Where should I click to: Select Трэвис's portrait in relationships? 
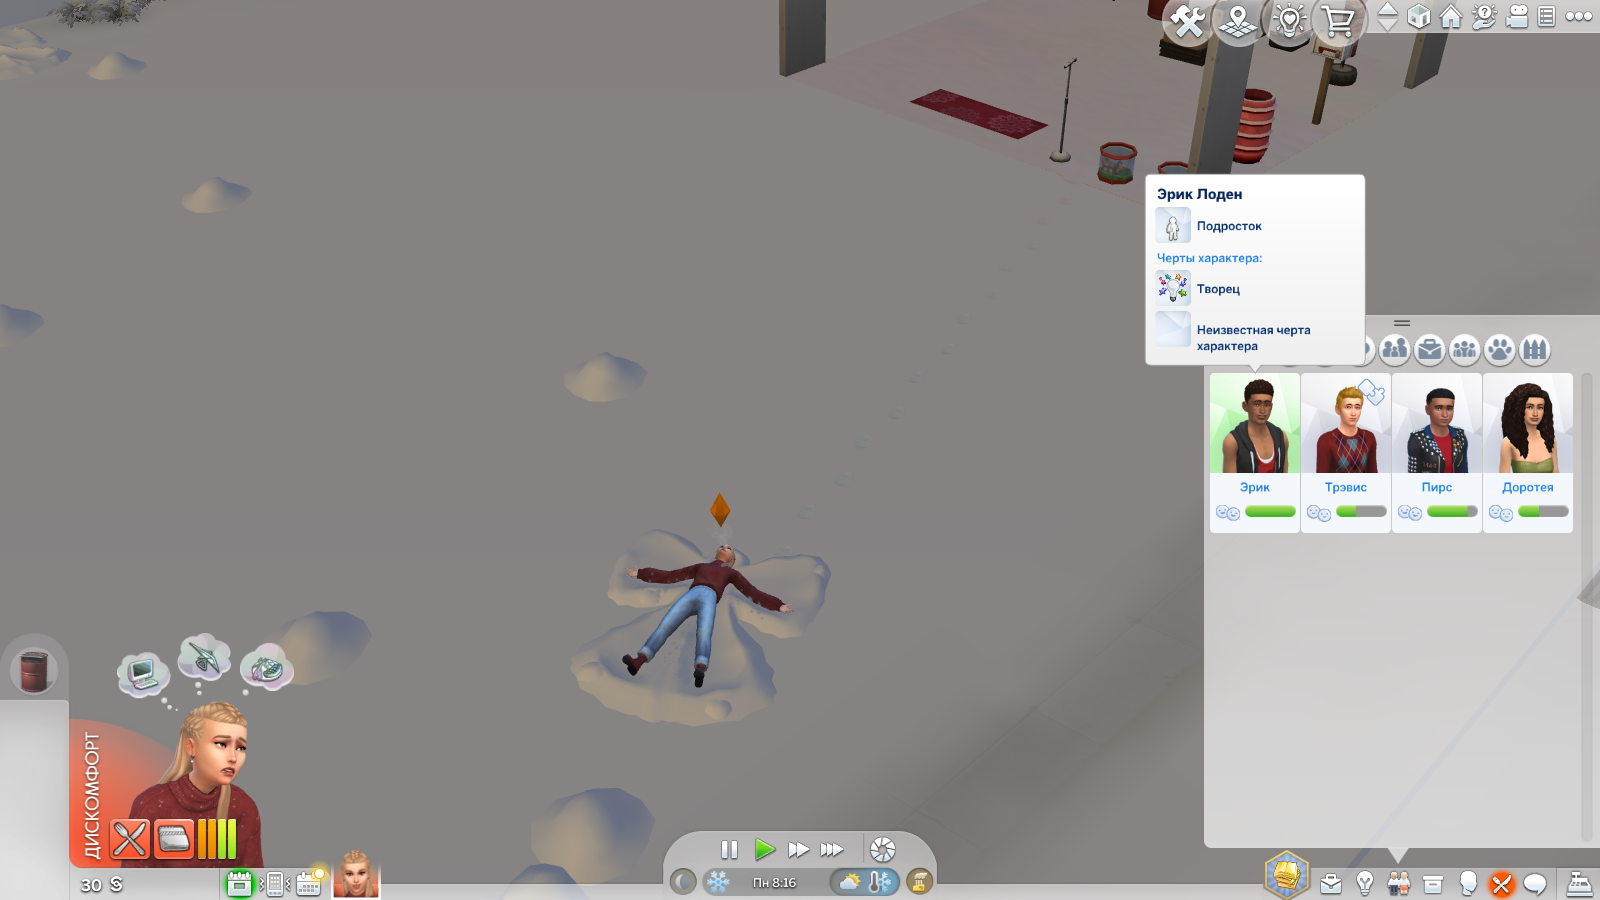[x=1346, y=423]
